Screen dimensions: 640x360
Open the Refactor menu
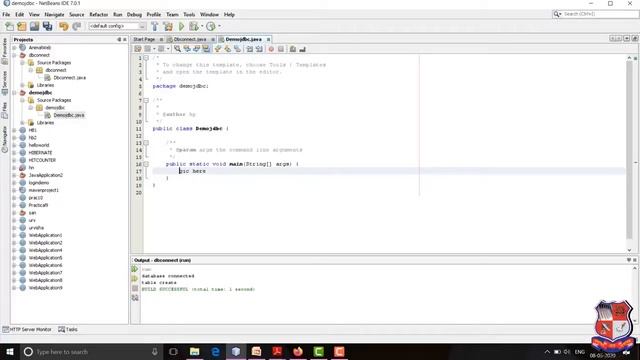point(98,14)
